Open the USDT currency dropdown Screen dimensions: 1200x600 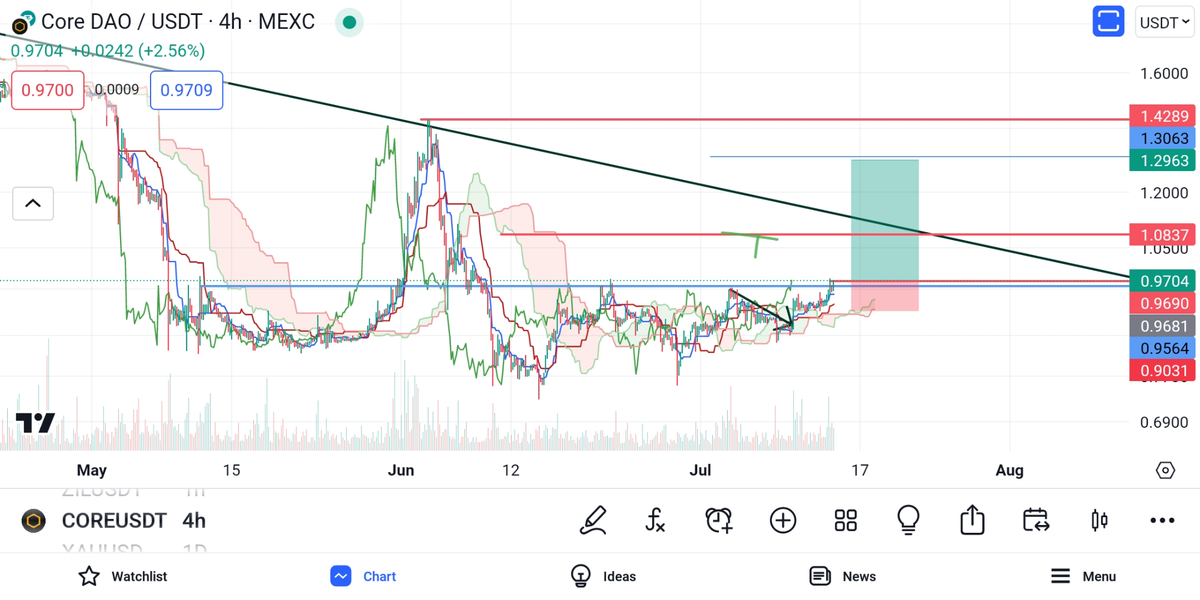pos(1165,22)
